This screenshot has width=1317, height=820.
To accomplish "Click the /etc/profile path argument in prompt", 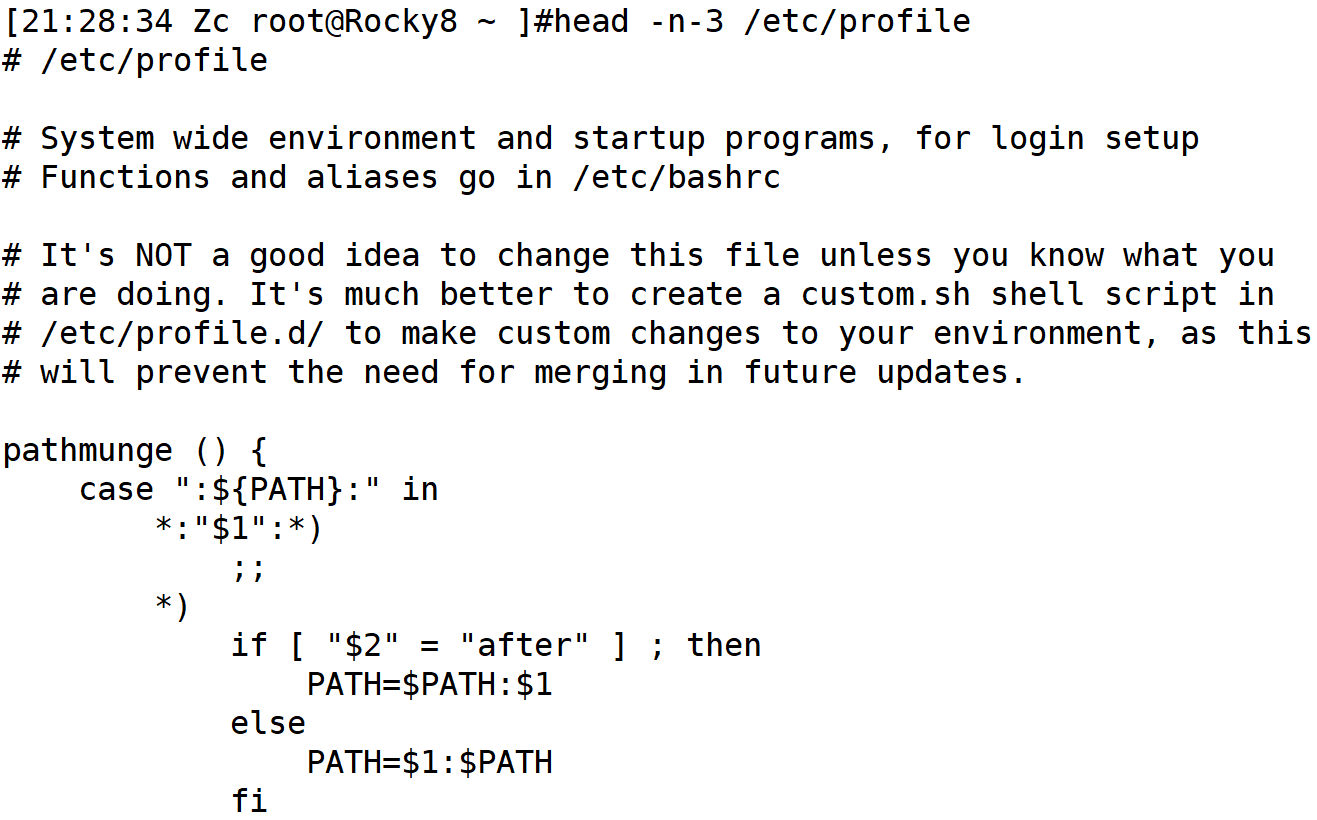I will 857,21.
